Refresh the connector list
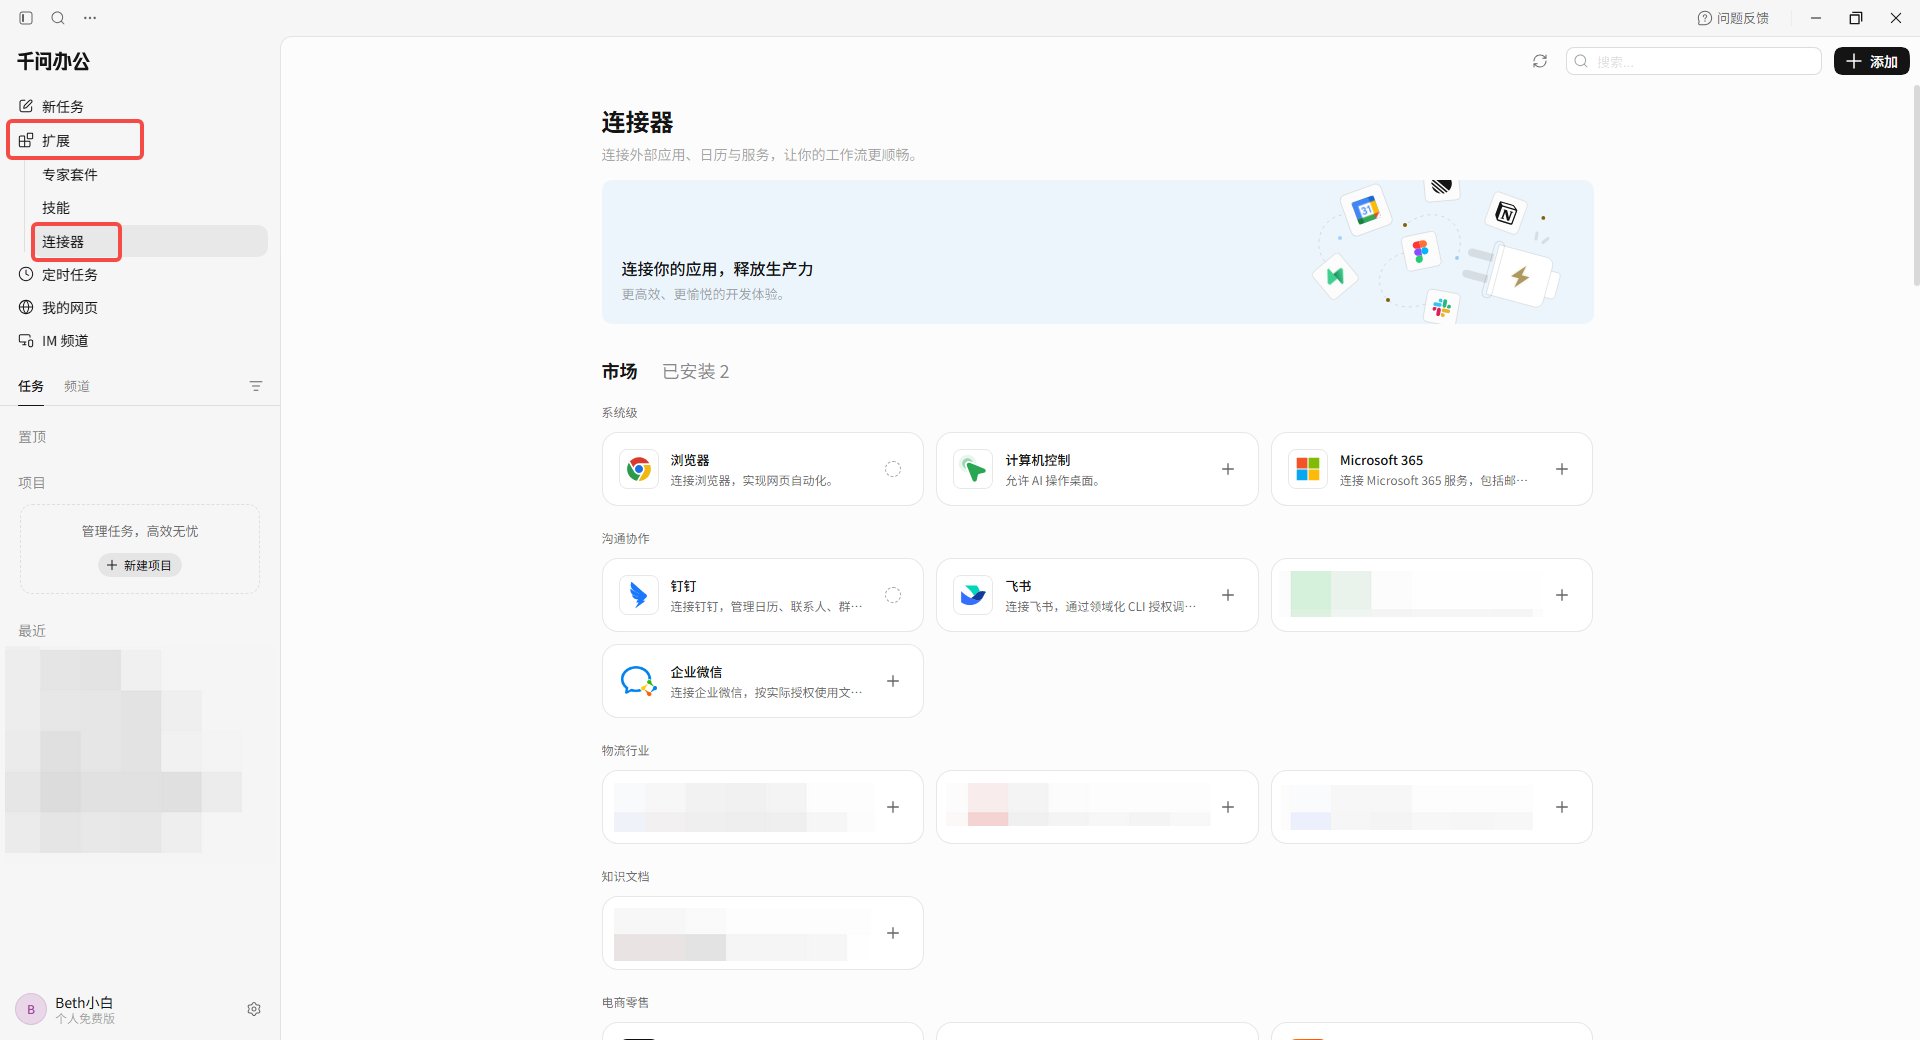The image size is (1920, 1040). click(1540, 61)
